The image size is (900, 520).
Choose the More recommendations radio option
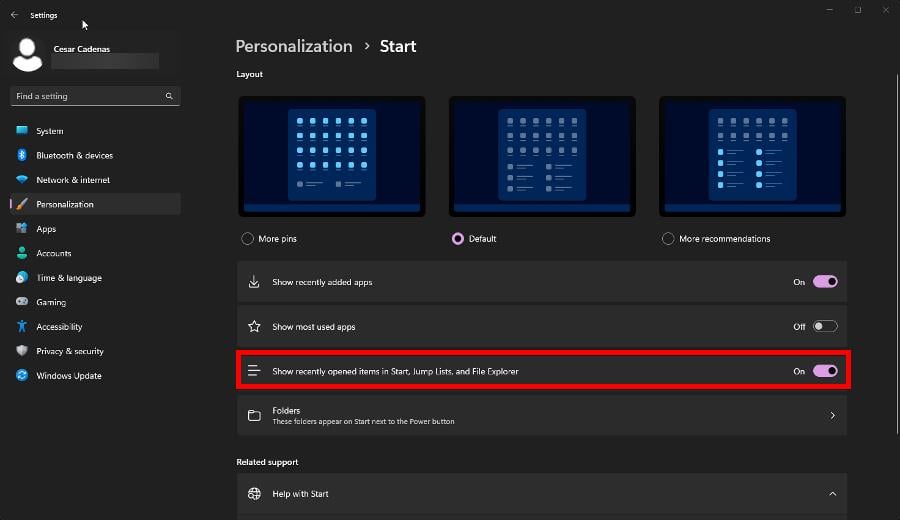coord(668,239)
